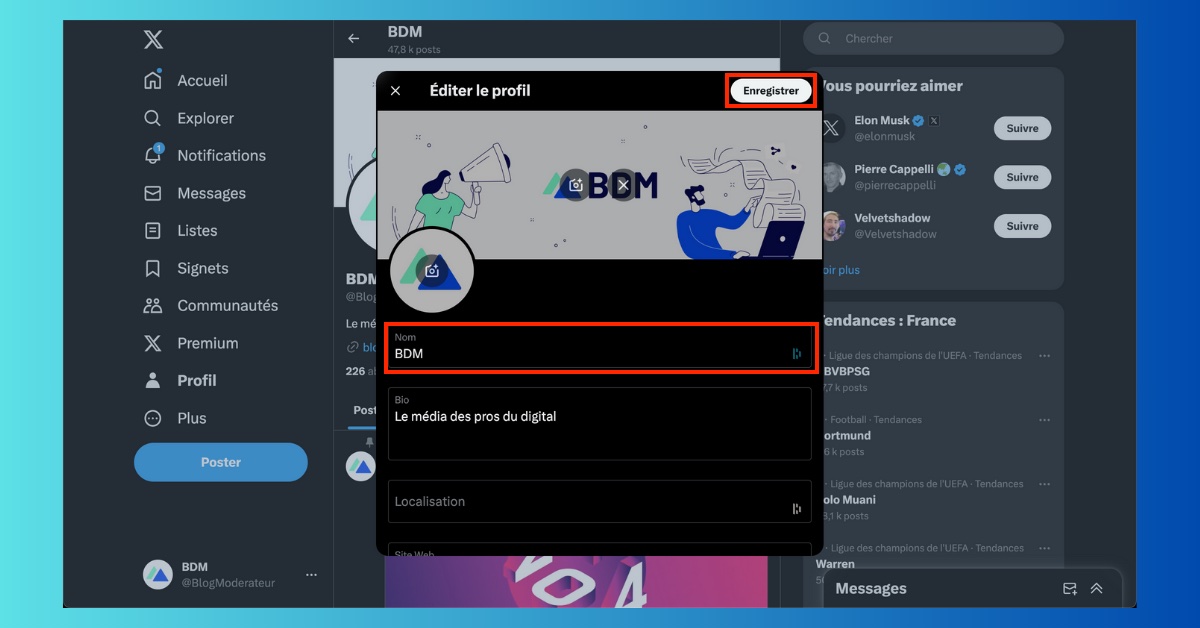Image resolution: width=1200 pixels, height=628 pixels.
Task: Follow Velvetshadow with Suivre button
Action: pyautogui.click(x=1022, y=226)
